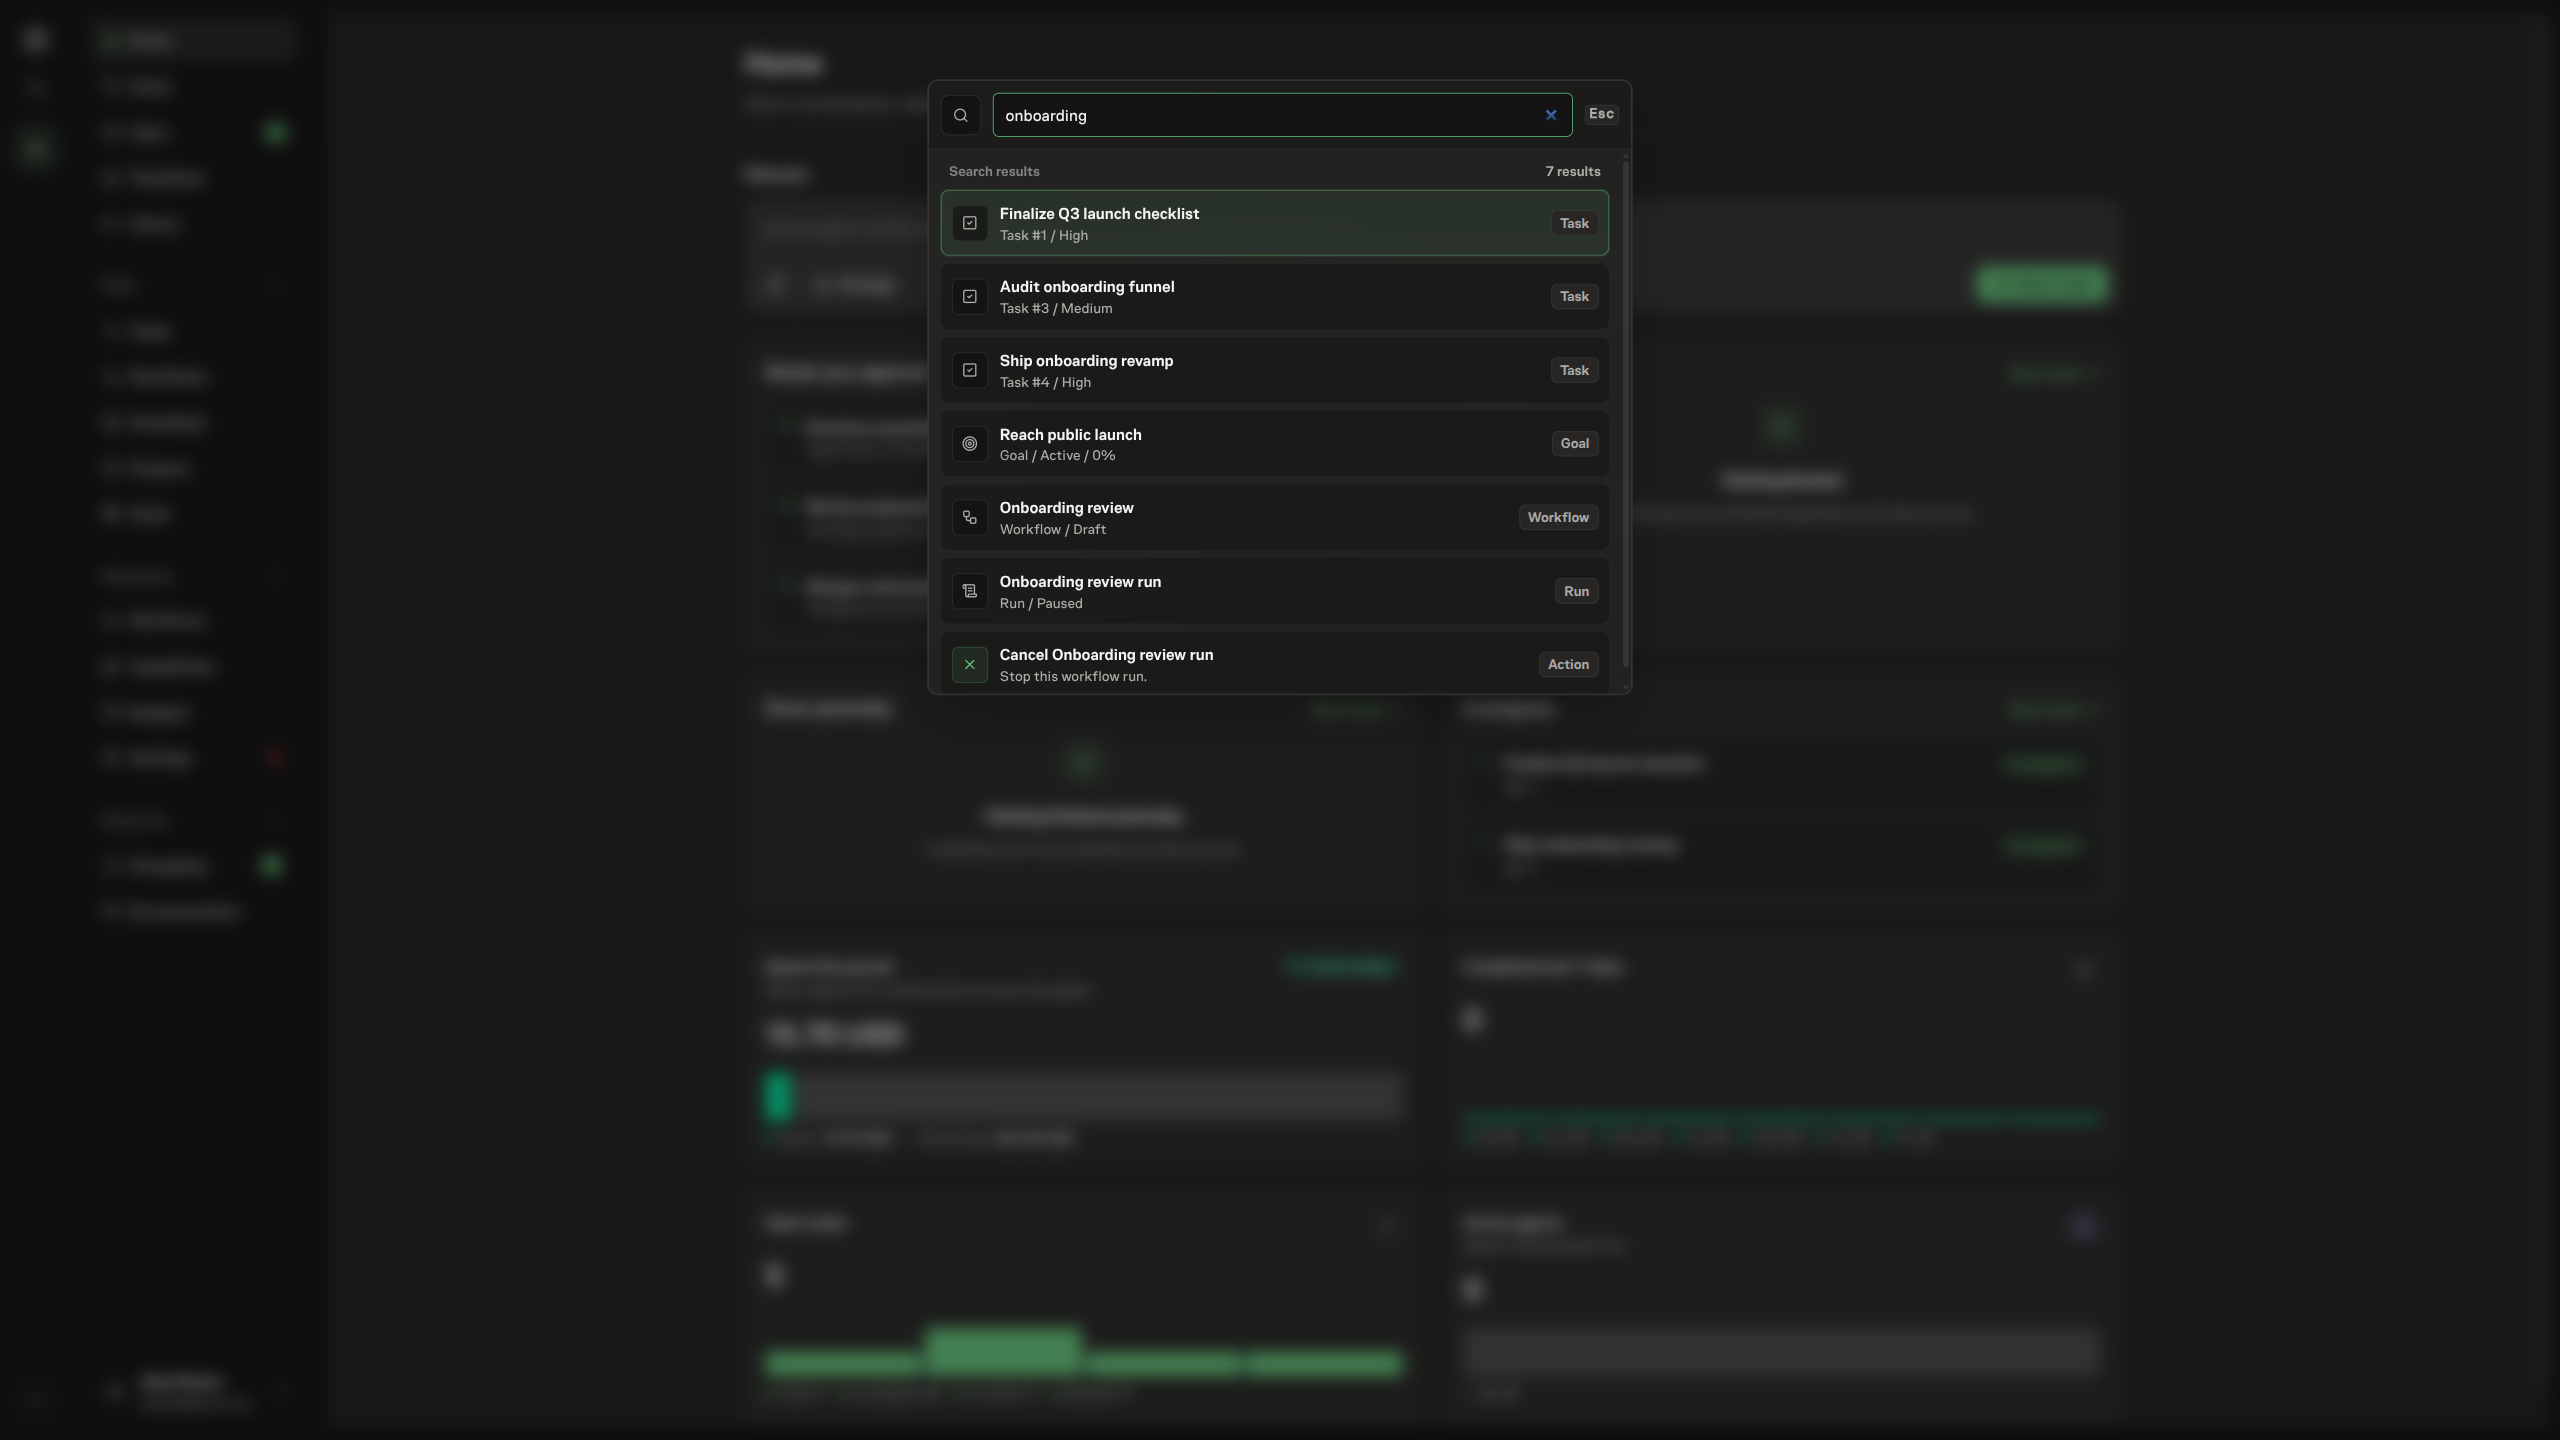Click the Search results heading
This screenshot has width=2560, height=1440.
click(x=993, y=171)
